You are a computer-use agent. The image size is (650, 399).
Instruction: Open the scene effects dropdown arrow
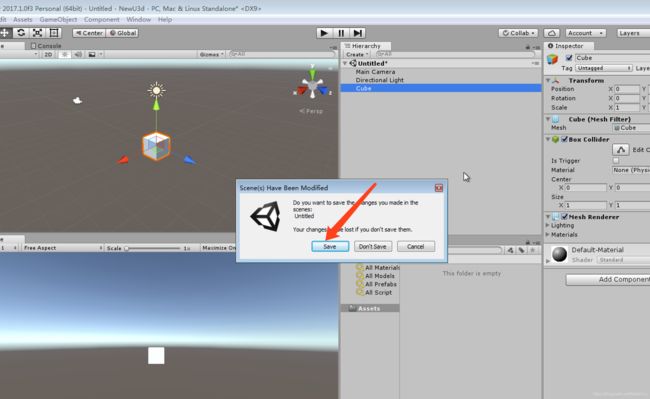pyautogui.click(x=101, y=54)
